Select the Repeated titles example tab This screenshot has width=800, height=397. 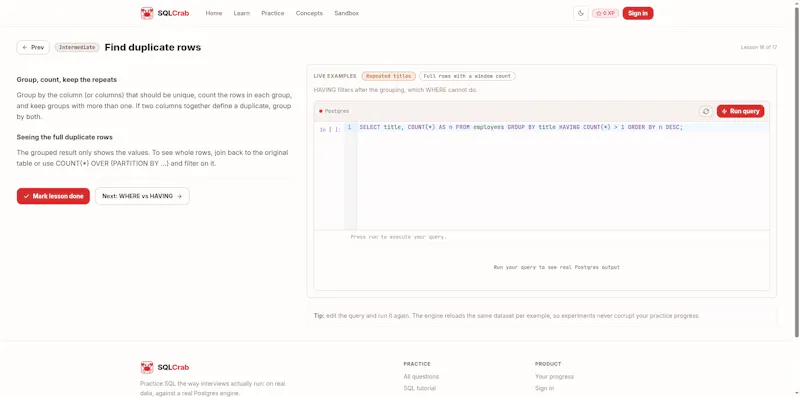[x=389, y=76]
